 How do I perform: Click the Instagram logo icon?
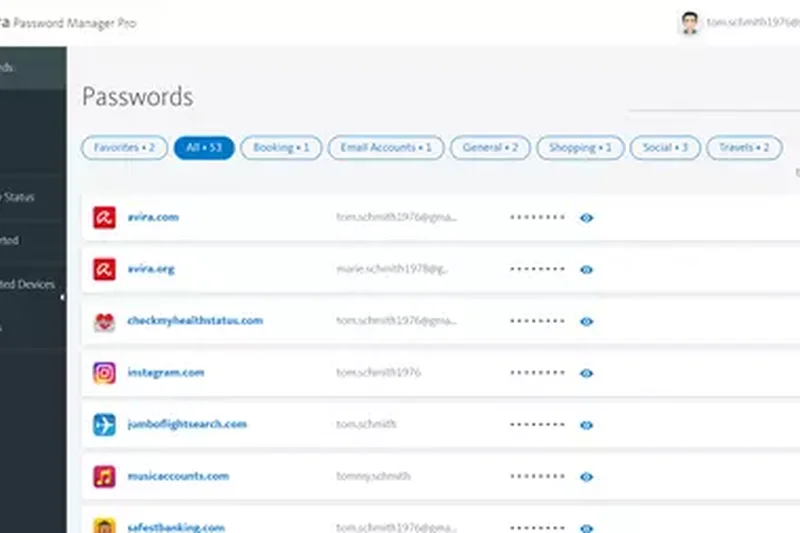point(104,373)
